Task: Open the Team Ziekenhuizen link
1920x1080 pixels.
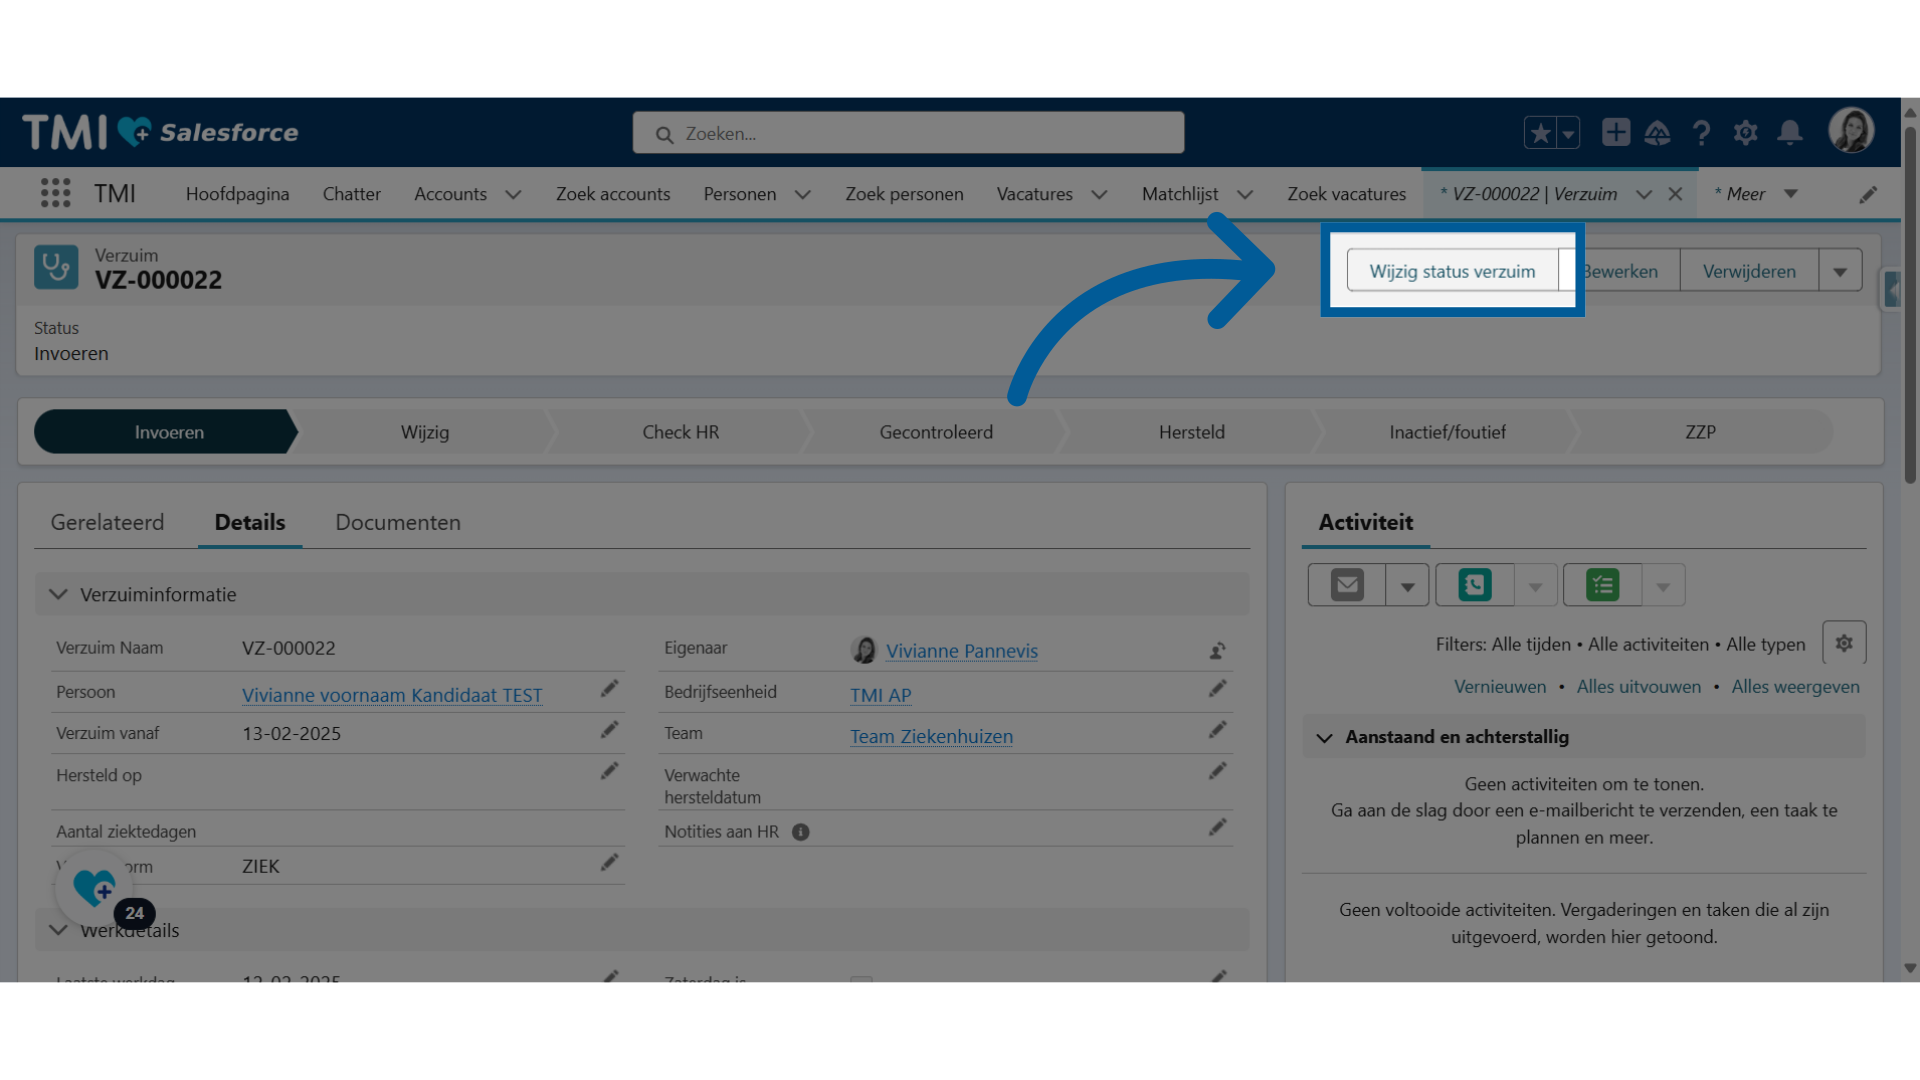Action: (x=931, y=737)
